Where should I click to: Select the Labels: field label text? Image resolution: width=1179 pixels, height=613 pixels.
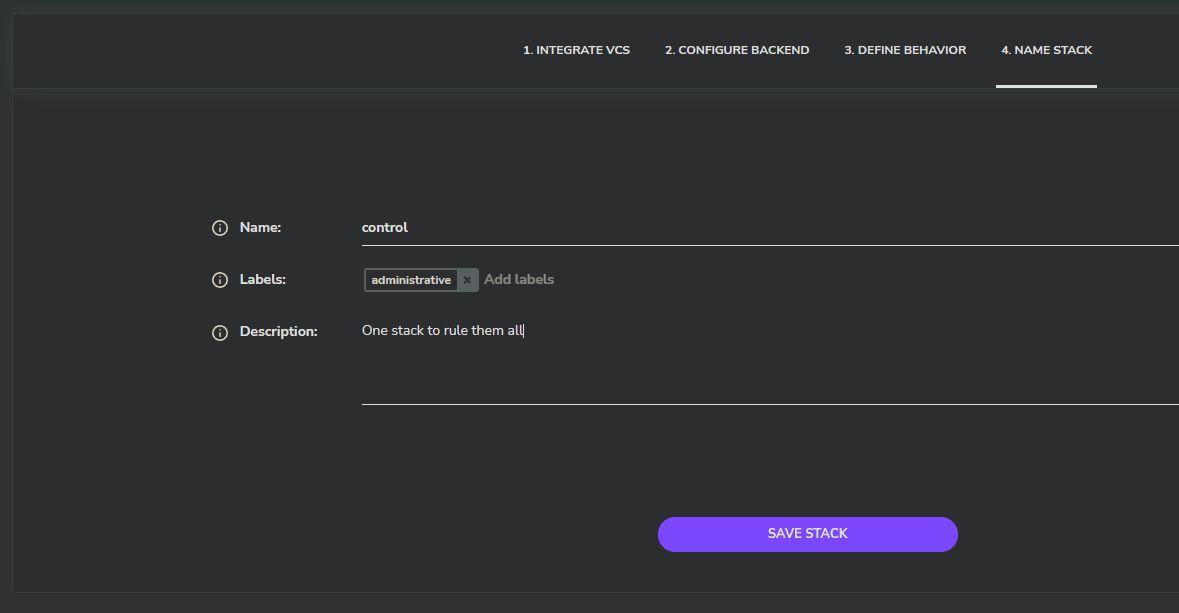click(x=262, y=279)
